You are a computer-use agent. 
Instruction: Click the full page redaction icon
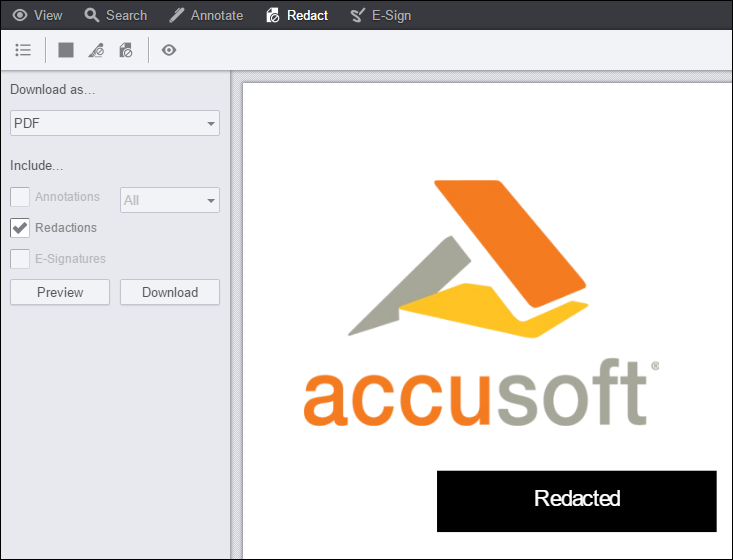(126, 50)
